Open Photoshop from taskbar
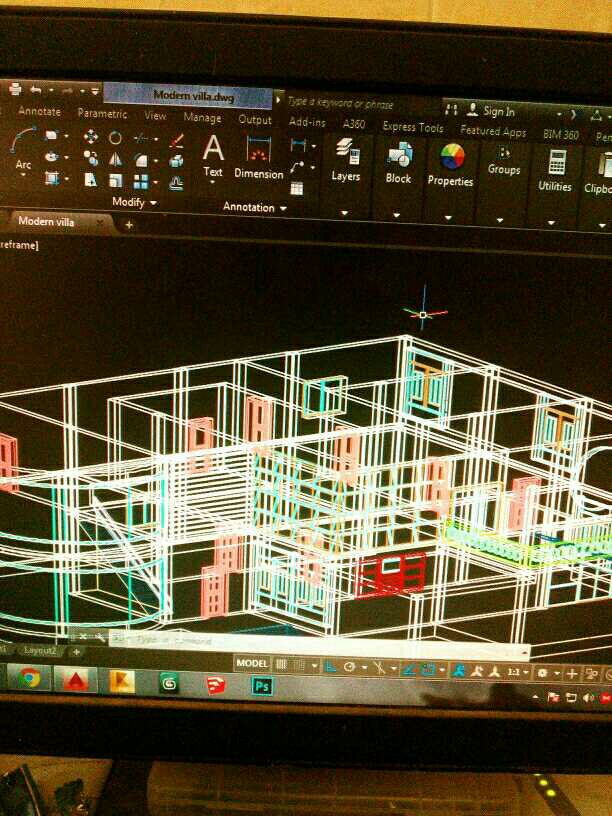This screenshot has height=816, width=612. 262,687
